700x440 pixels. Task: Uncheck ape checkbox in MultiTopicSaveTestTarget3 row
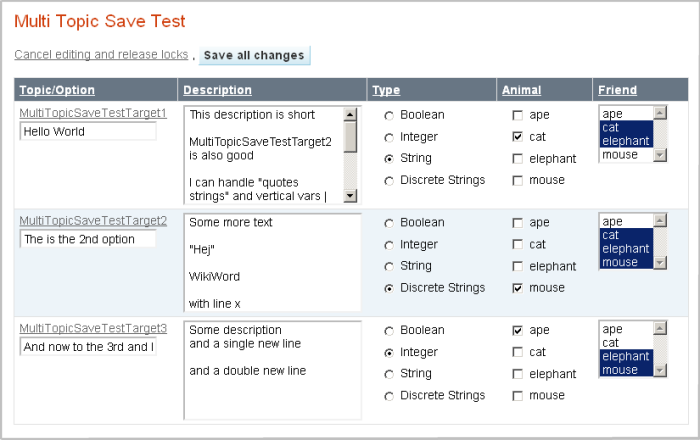[x=517, y=330]
